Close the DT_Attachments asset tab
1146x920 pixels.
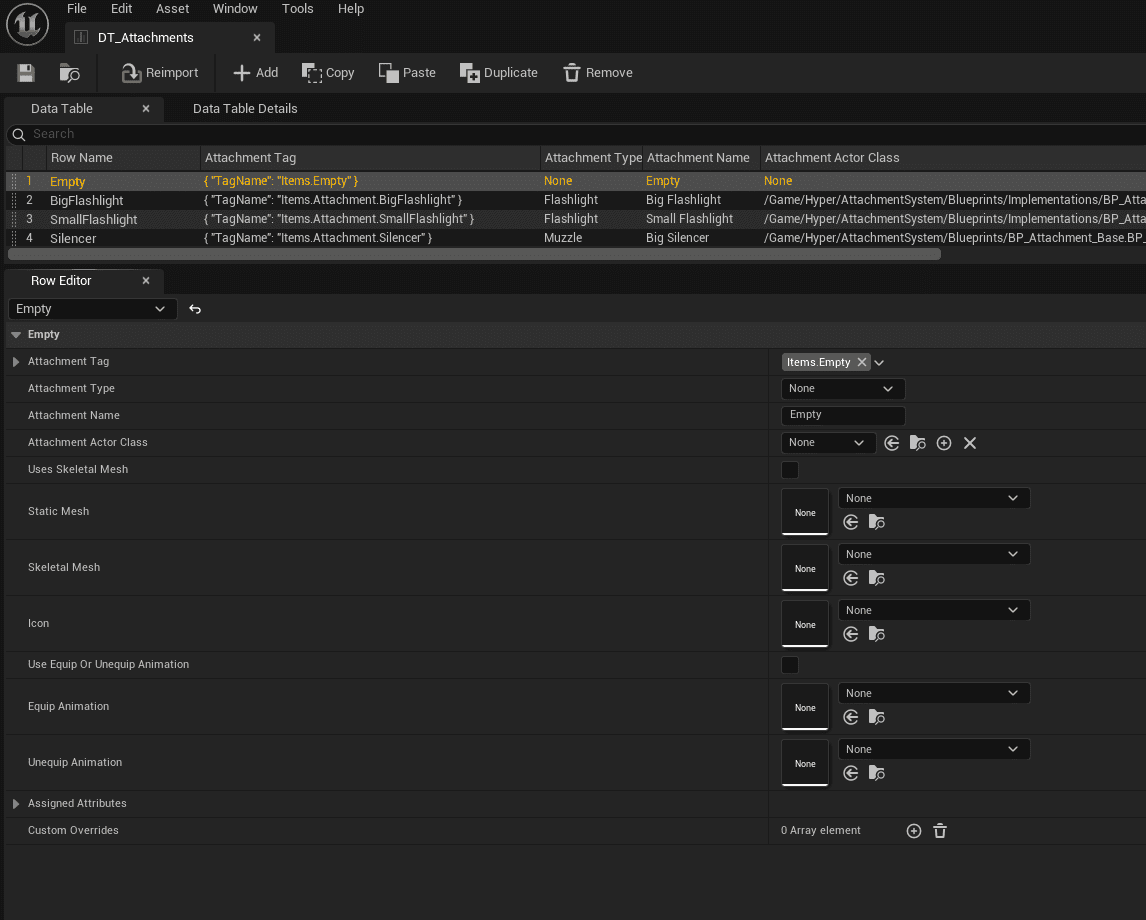coord(257,38)
